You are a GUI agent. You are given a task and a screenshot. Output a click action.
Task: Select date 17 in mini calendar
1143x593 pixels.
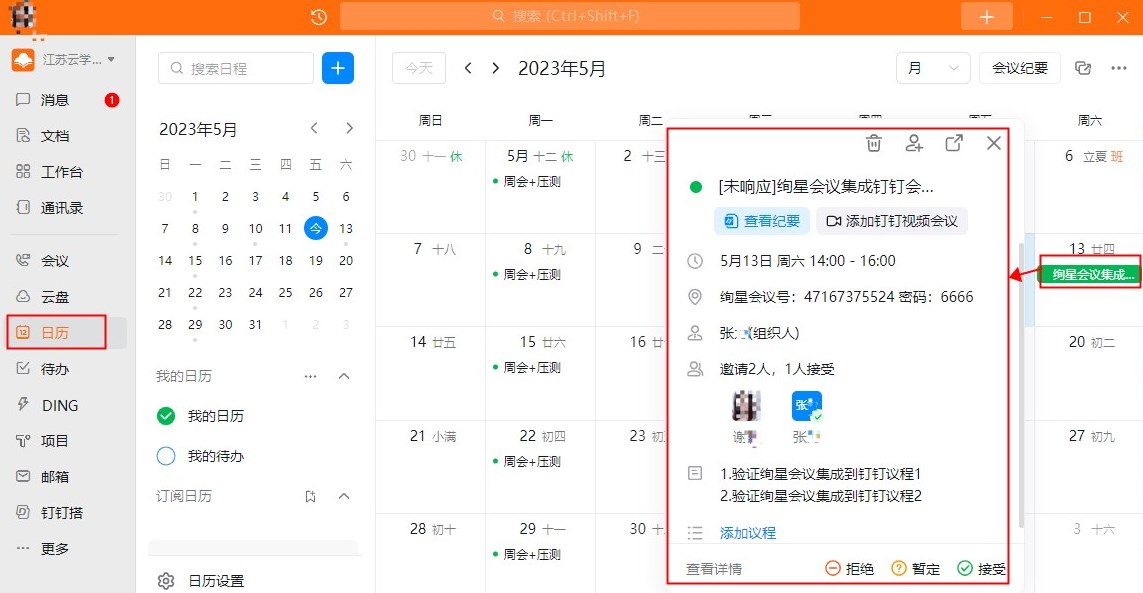click(x=255, y=260)
